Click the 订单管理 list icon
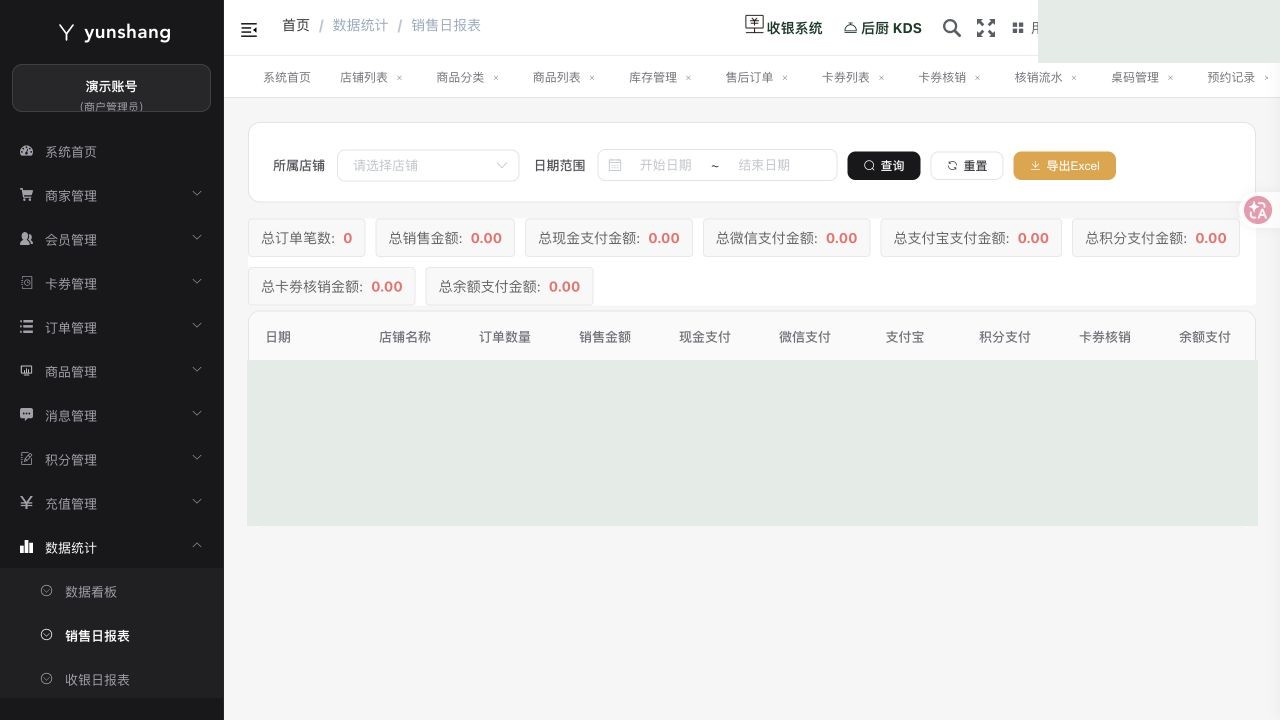1280x720 pixels. (x=27, y=327)
